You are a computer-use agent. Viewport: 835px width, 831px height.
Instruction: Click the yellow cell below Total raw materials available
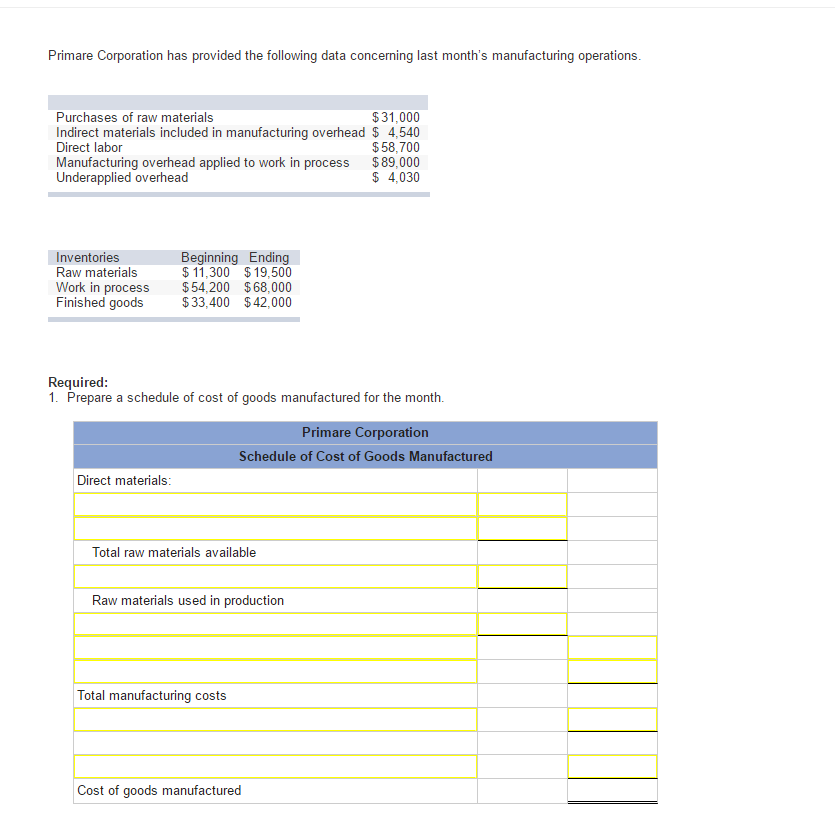tap(275, 576)
